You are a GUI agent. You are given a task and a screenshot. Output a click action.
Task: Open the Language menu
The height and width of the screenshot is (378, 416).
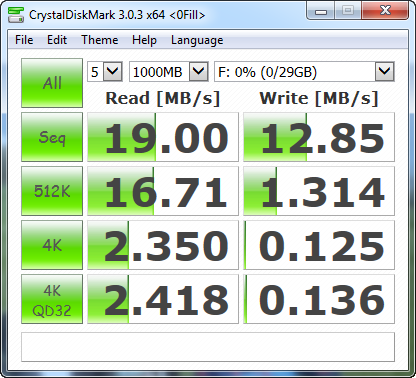pyautogui.click(x=197, y=40)
